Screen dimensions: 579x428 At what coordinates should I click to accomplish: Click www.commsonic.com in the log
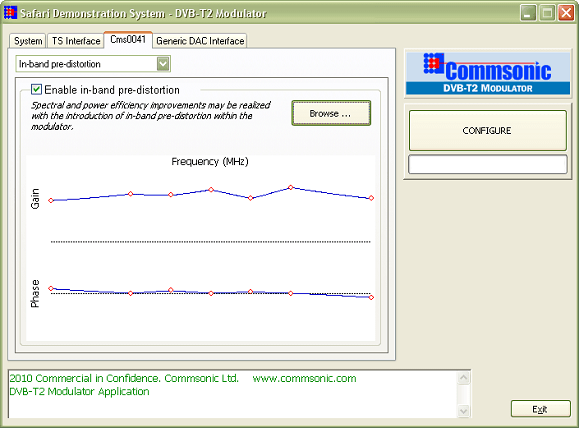tap(304, 378)
